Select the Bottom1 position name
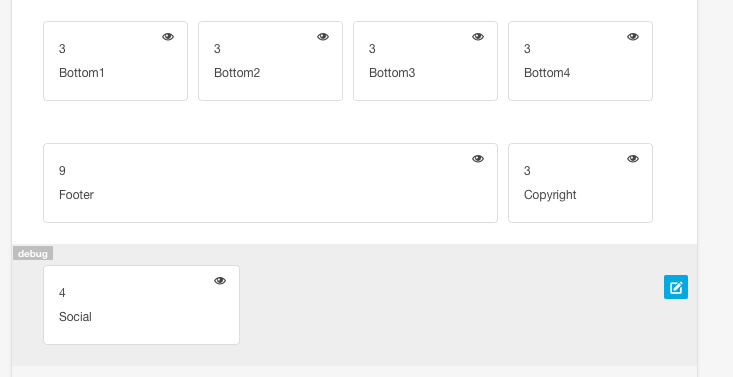 tap(82, 73)
